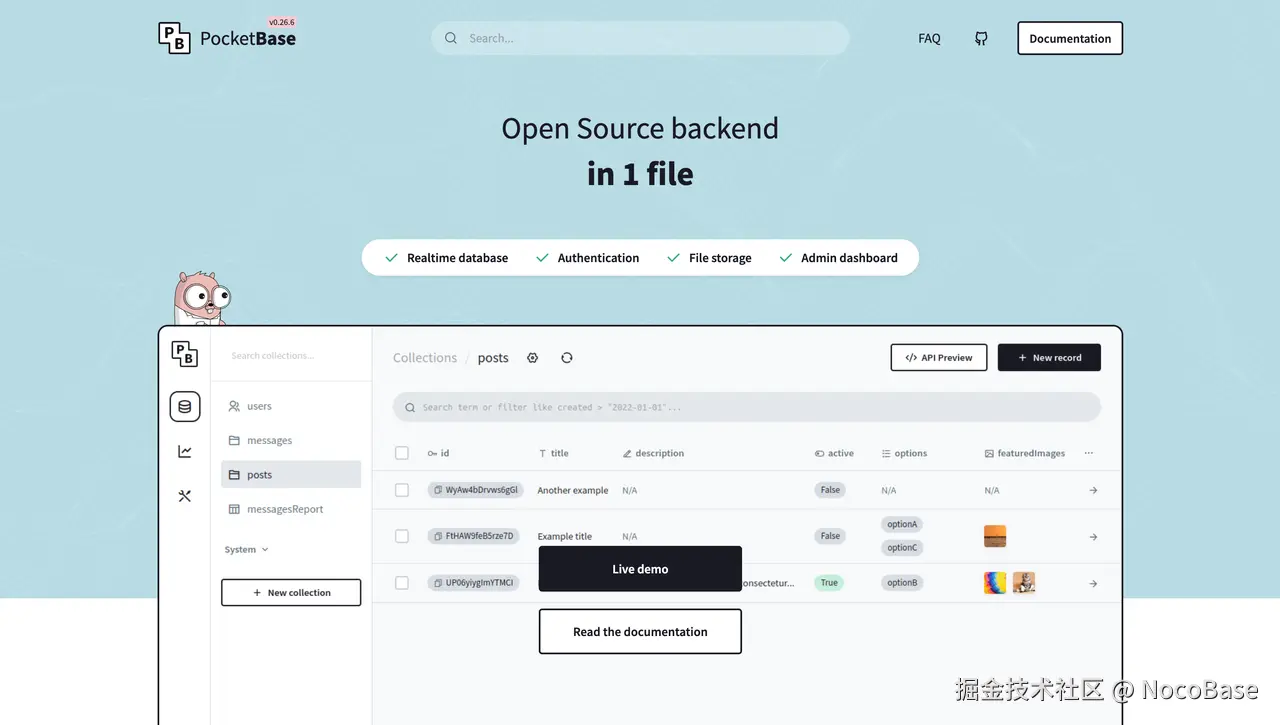
Task: Copy id UP06yiyglmYTMCI
Action: coord(438,583)
